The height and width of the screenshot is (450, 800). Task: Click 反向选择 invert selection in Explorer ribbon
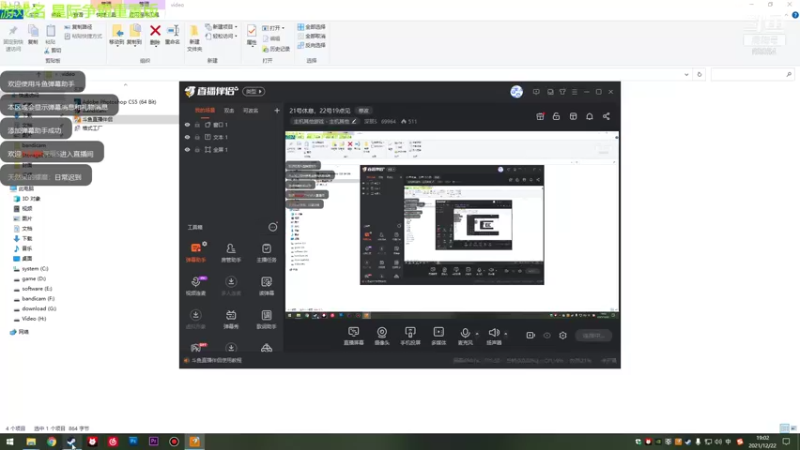[311, 45]
